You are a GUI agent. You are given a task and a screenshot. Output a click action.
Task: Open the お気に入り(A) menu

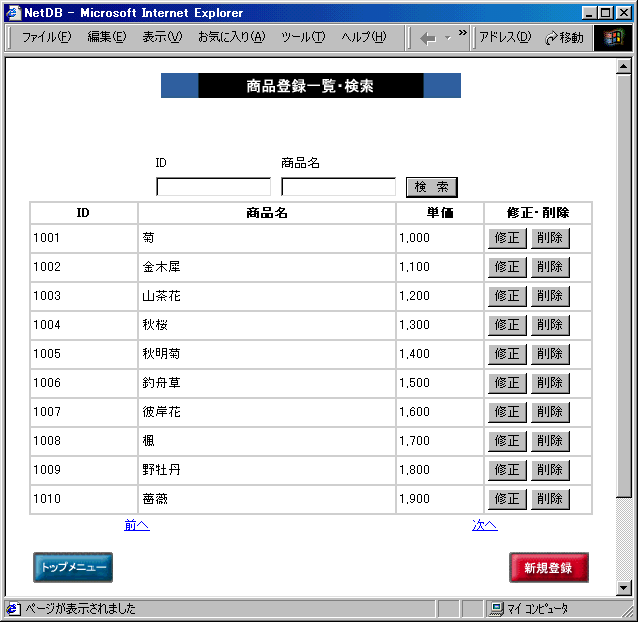pyautogui.click(x=232, y=37)
